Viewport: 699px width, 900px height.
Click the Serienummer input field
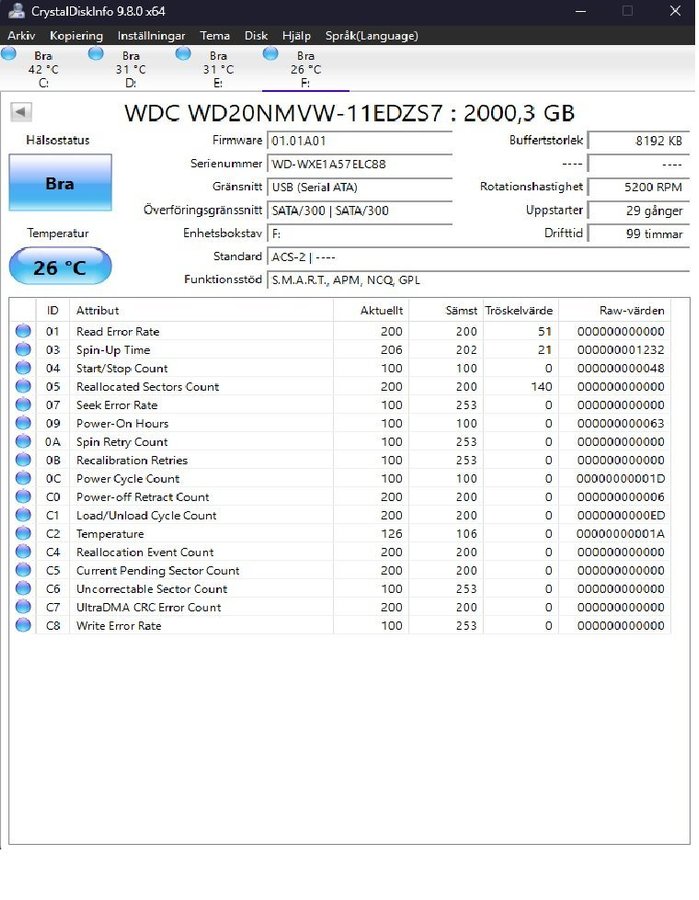(359, 164)
